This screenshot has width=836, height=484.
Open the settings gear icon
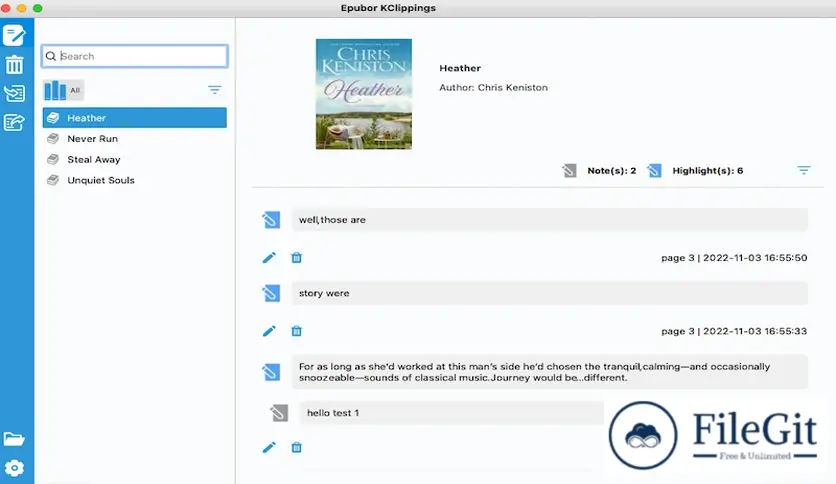[14, 468]
